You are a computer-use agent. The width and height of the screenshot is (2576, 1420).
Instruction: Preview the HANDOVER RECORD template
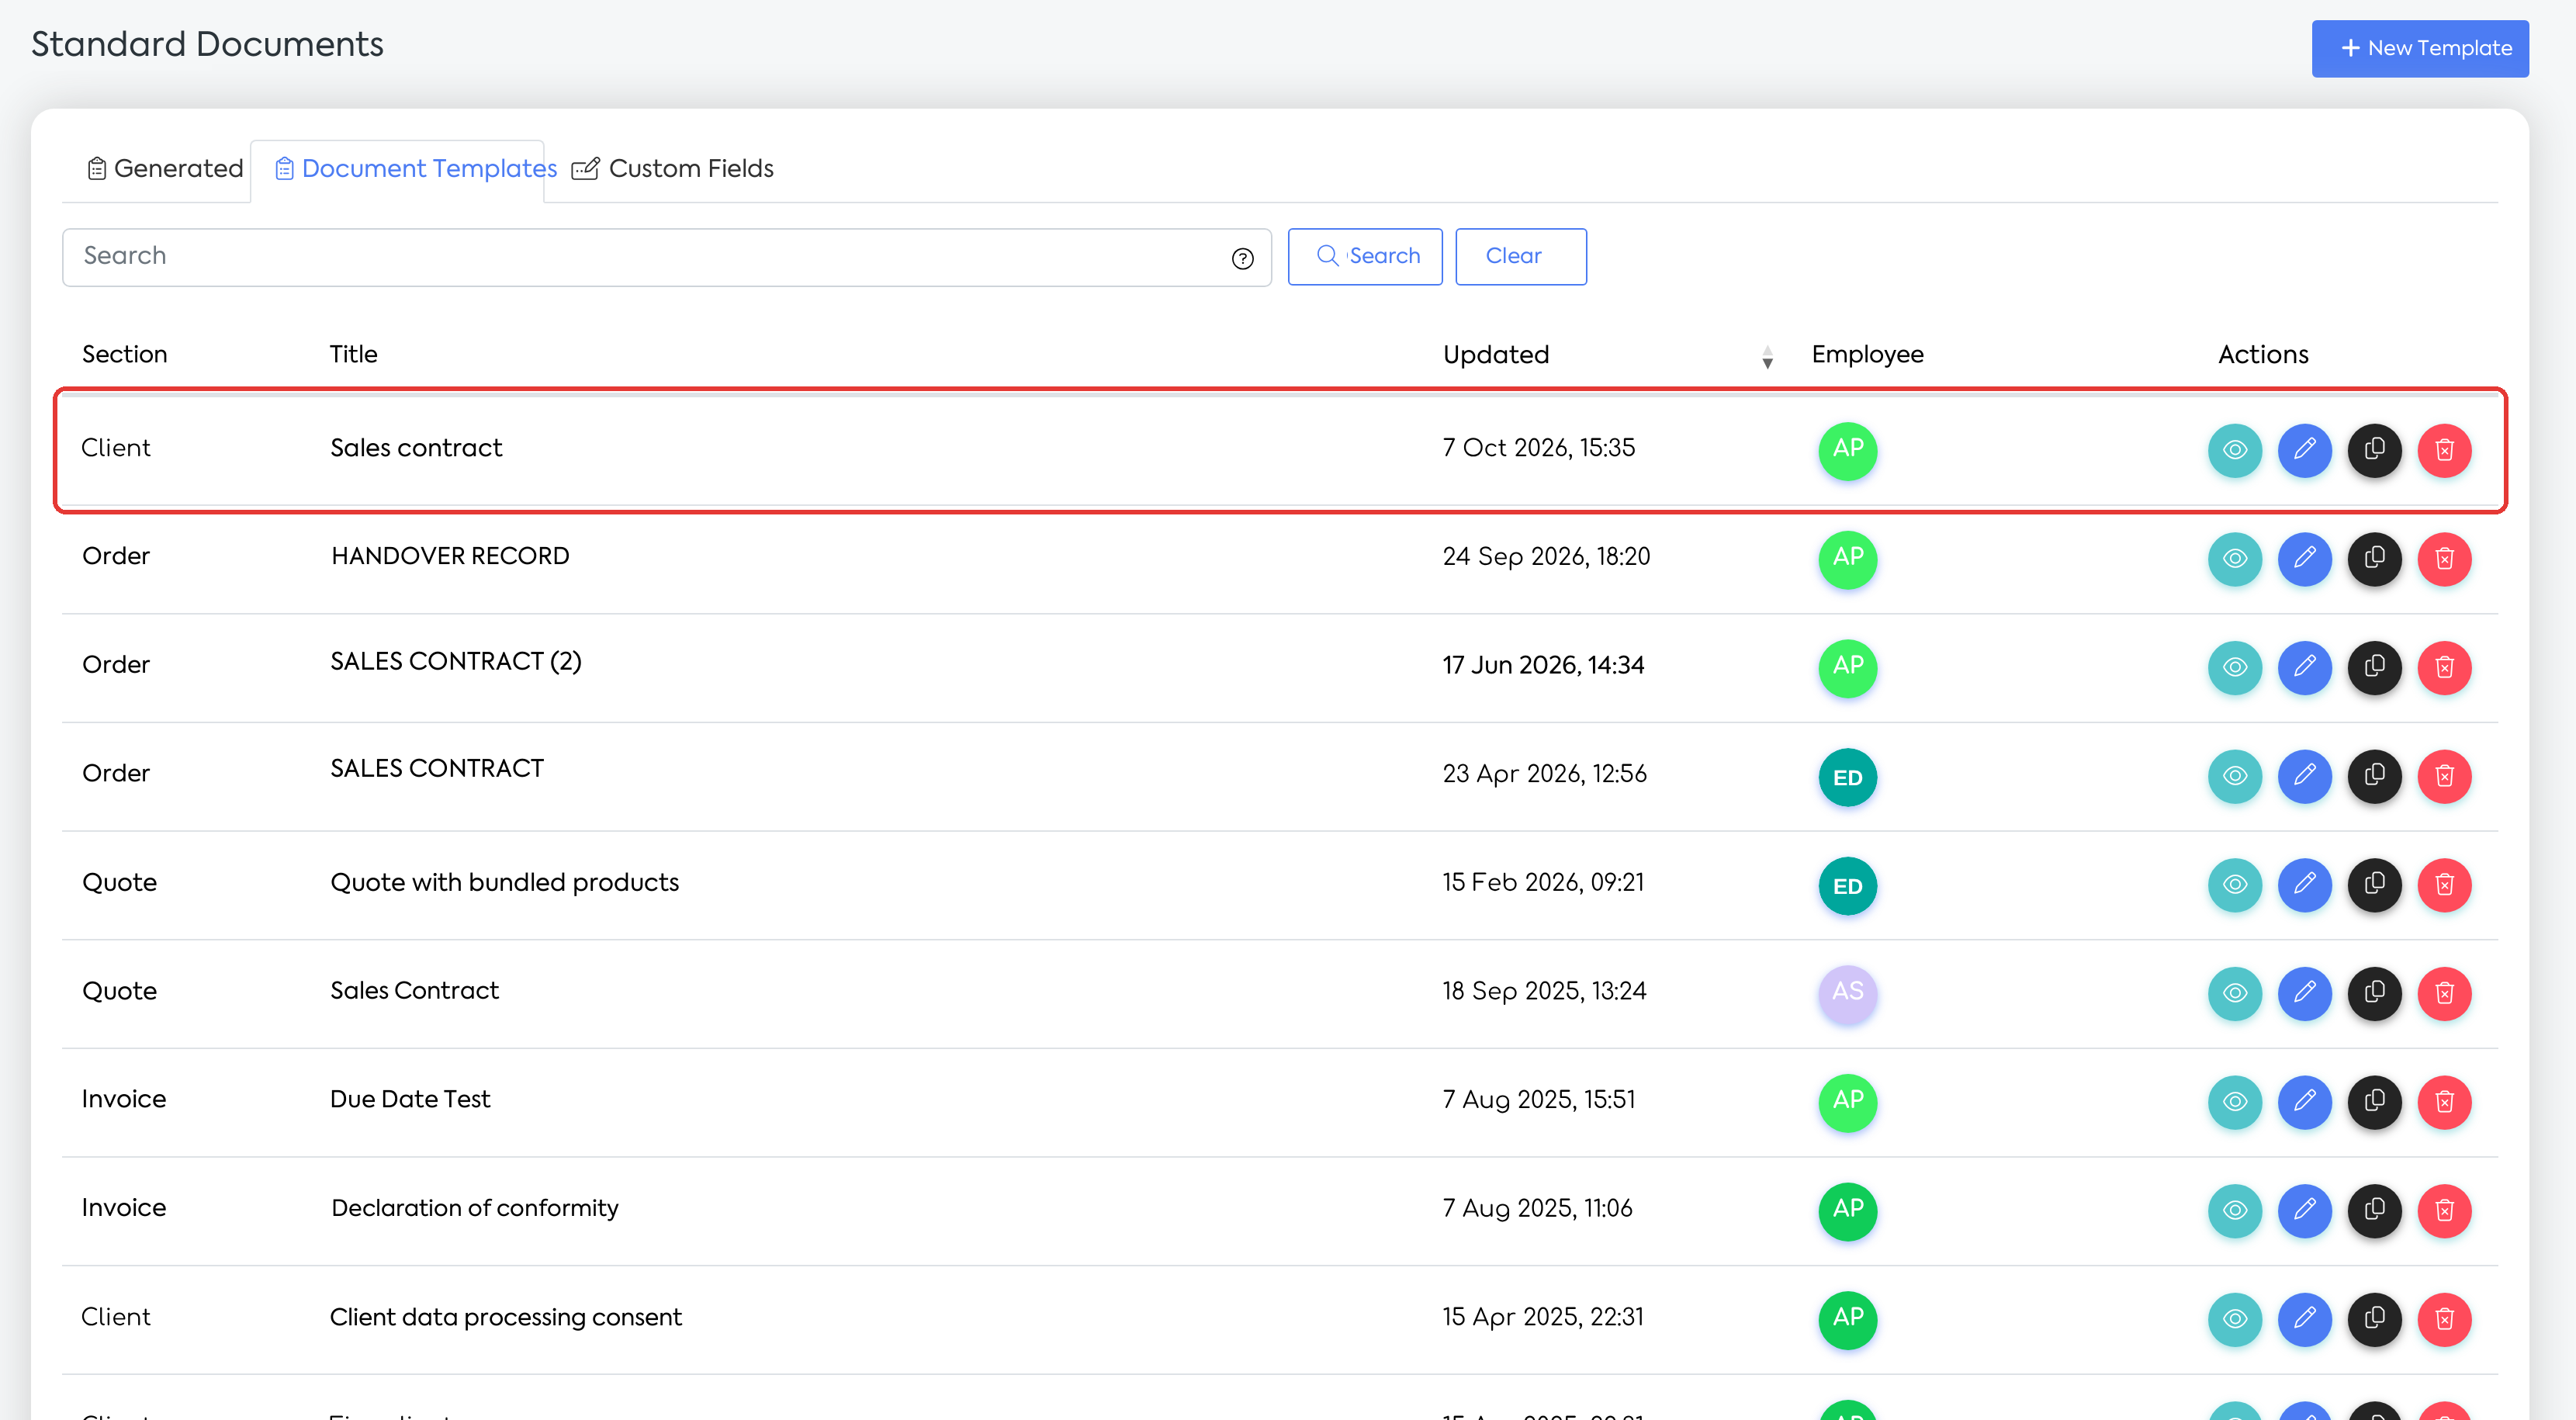[x=2235, y=559]
